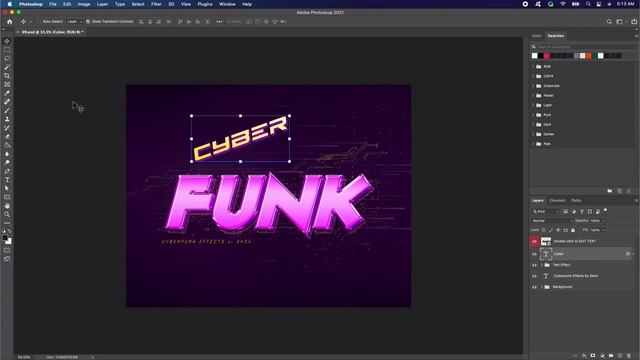
Task: Expand the Background layer group
Action: 542,287
